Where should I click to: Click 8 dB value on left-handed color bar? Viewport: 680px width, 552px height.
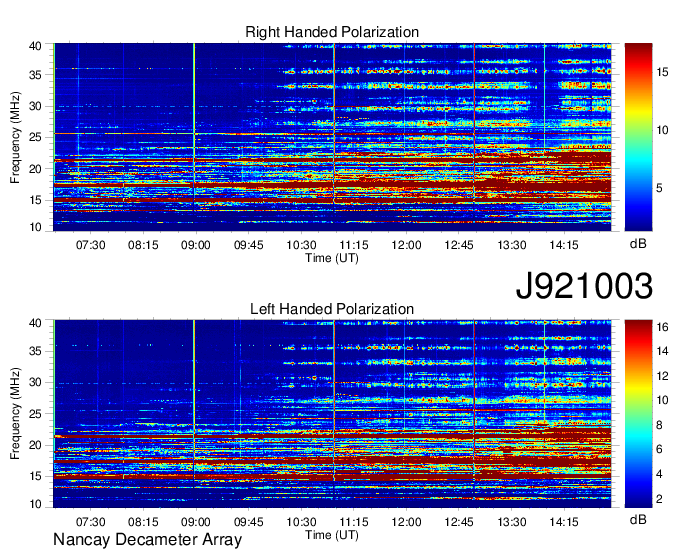pos(659,425)
